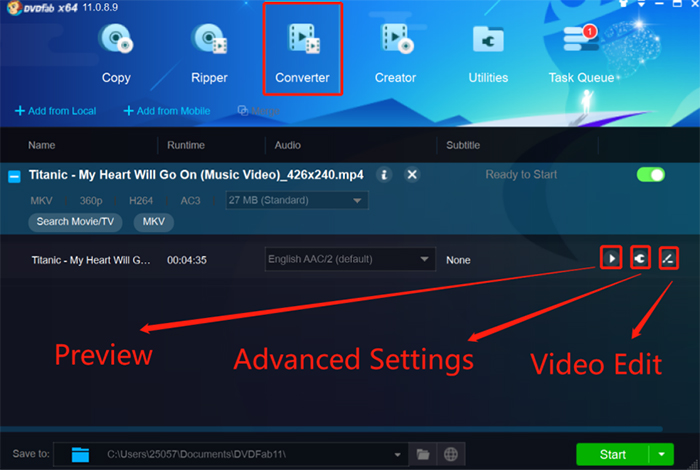The width and height of the screenshot is (700, 470).
Task: Click the Runtime column header
Action: pos(186,145)
